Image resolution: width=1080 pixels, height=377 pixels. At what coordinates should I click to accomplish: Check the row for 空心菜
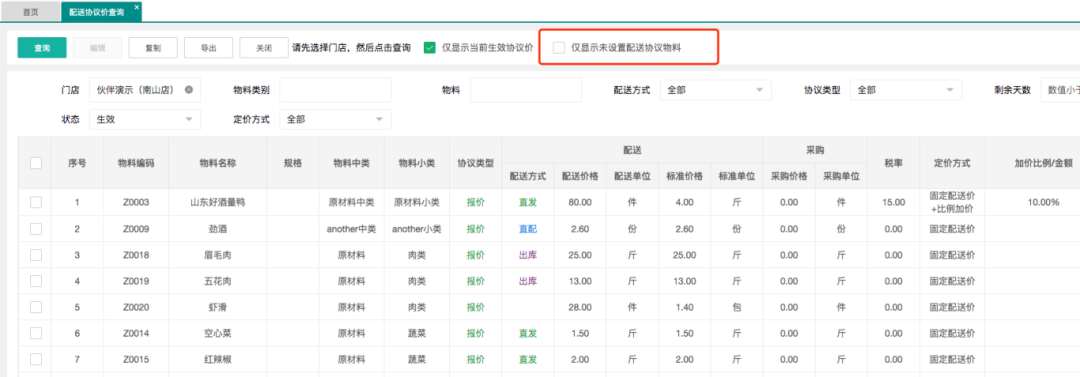[x=36, y=333]
